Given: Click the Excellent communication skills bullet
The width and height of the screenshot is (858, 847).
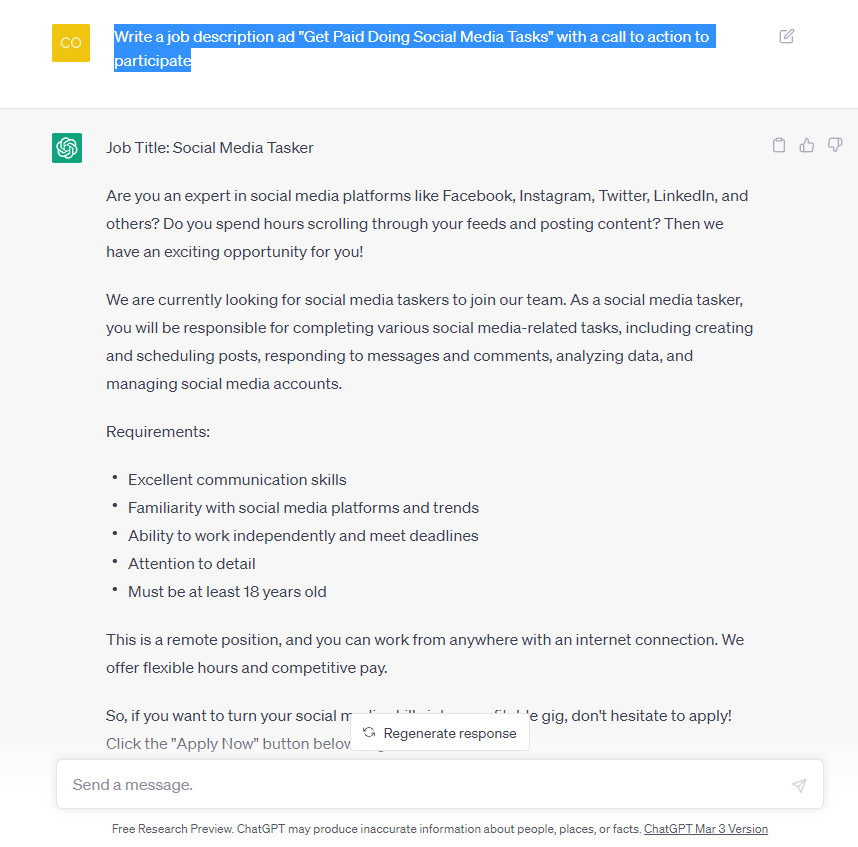Looking at the screenshot, I should [x=237, y=480].
